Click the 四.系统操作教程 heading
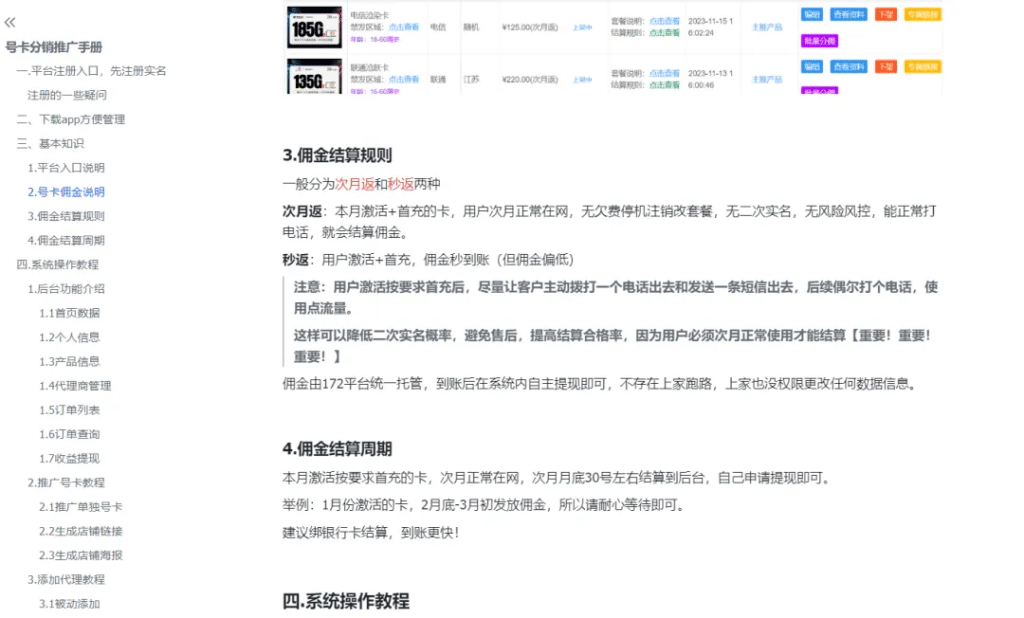The image size is (1024, 618). pyautogui.click(x=345, y=601)
